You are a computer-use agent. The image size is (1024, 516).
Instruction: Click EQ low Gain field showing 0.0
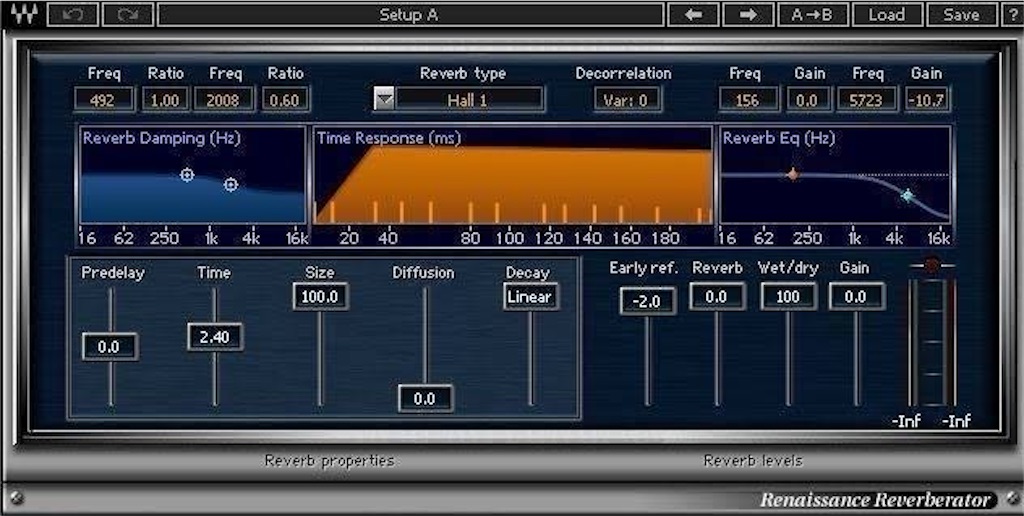point(808,100)
